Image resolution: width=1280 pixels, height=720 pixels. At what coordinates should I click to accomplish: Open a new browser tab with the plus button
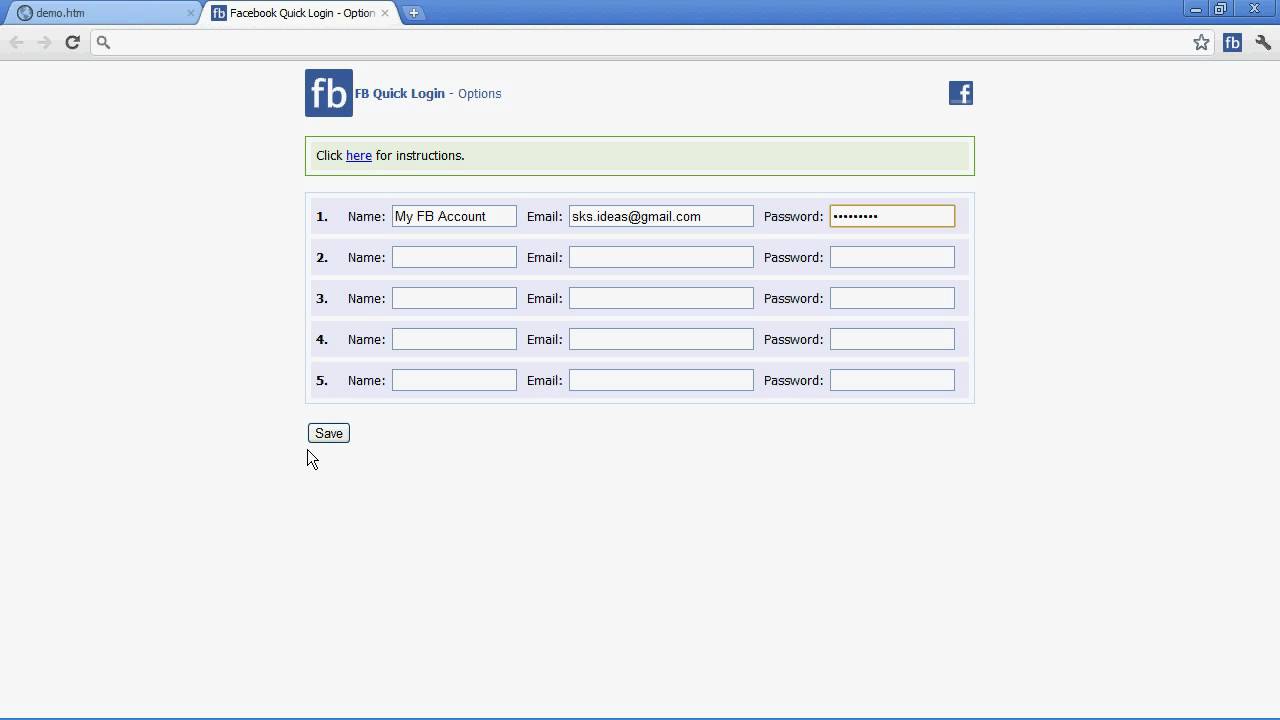coord(414,13)
